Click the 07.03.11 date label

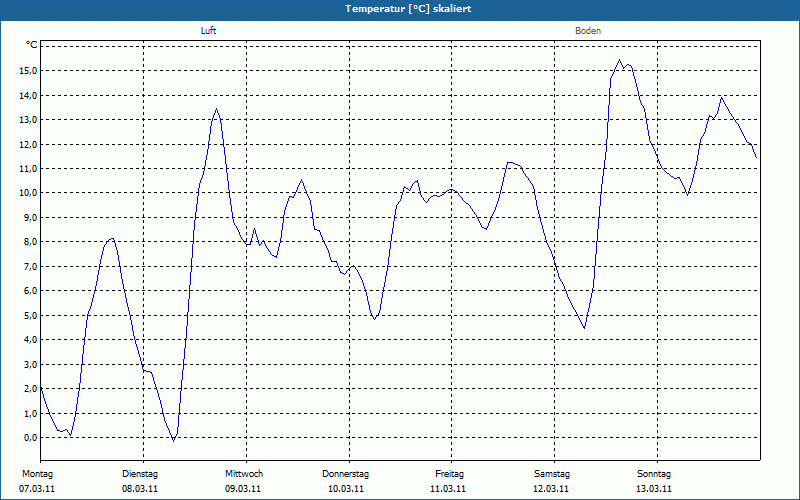click(x=37, y=489)
